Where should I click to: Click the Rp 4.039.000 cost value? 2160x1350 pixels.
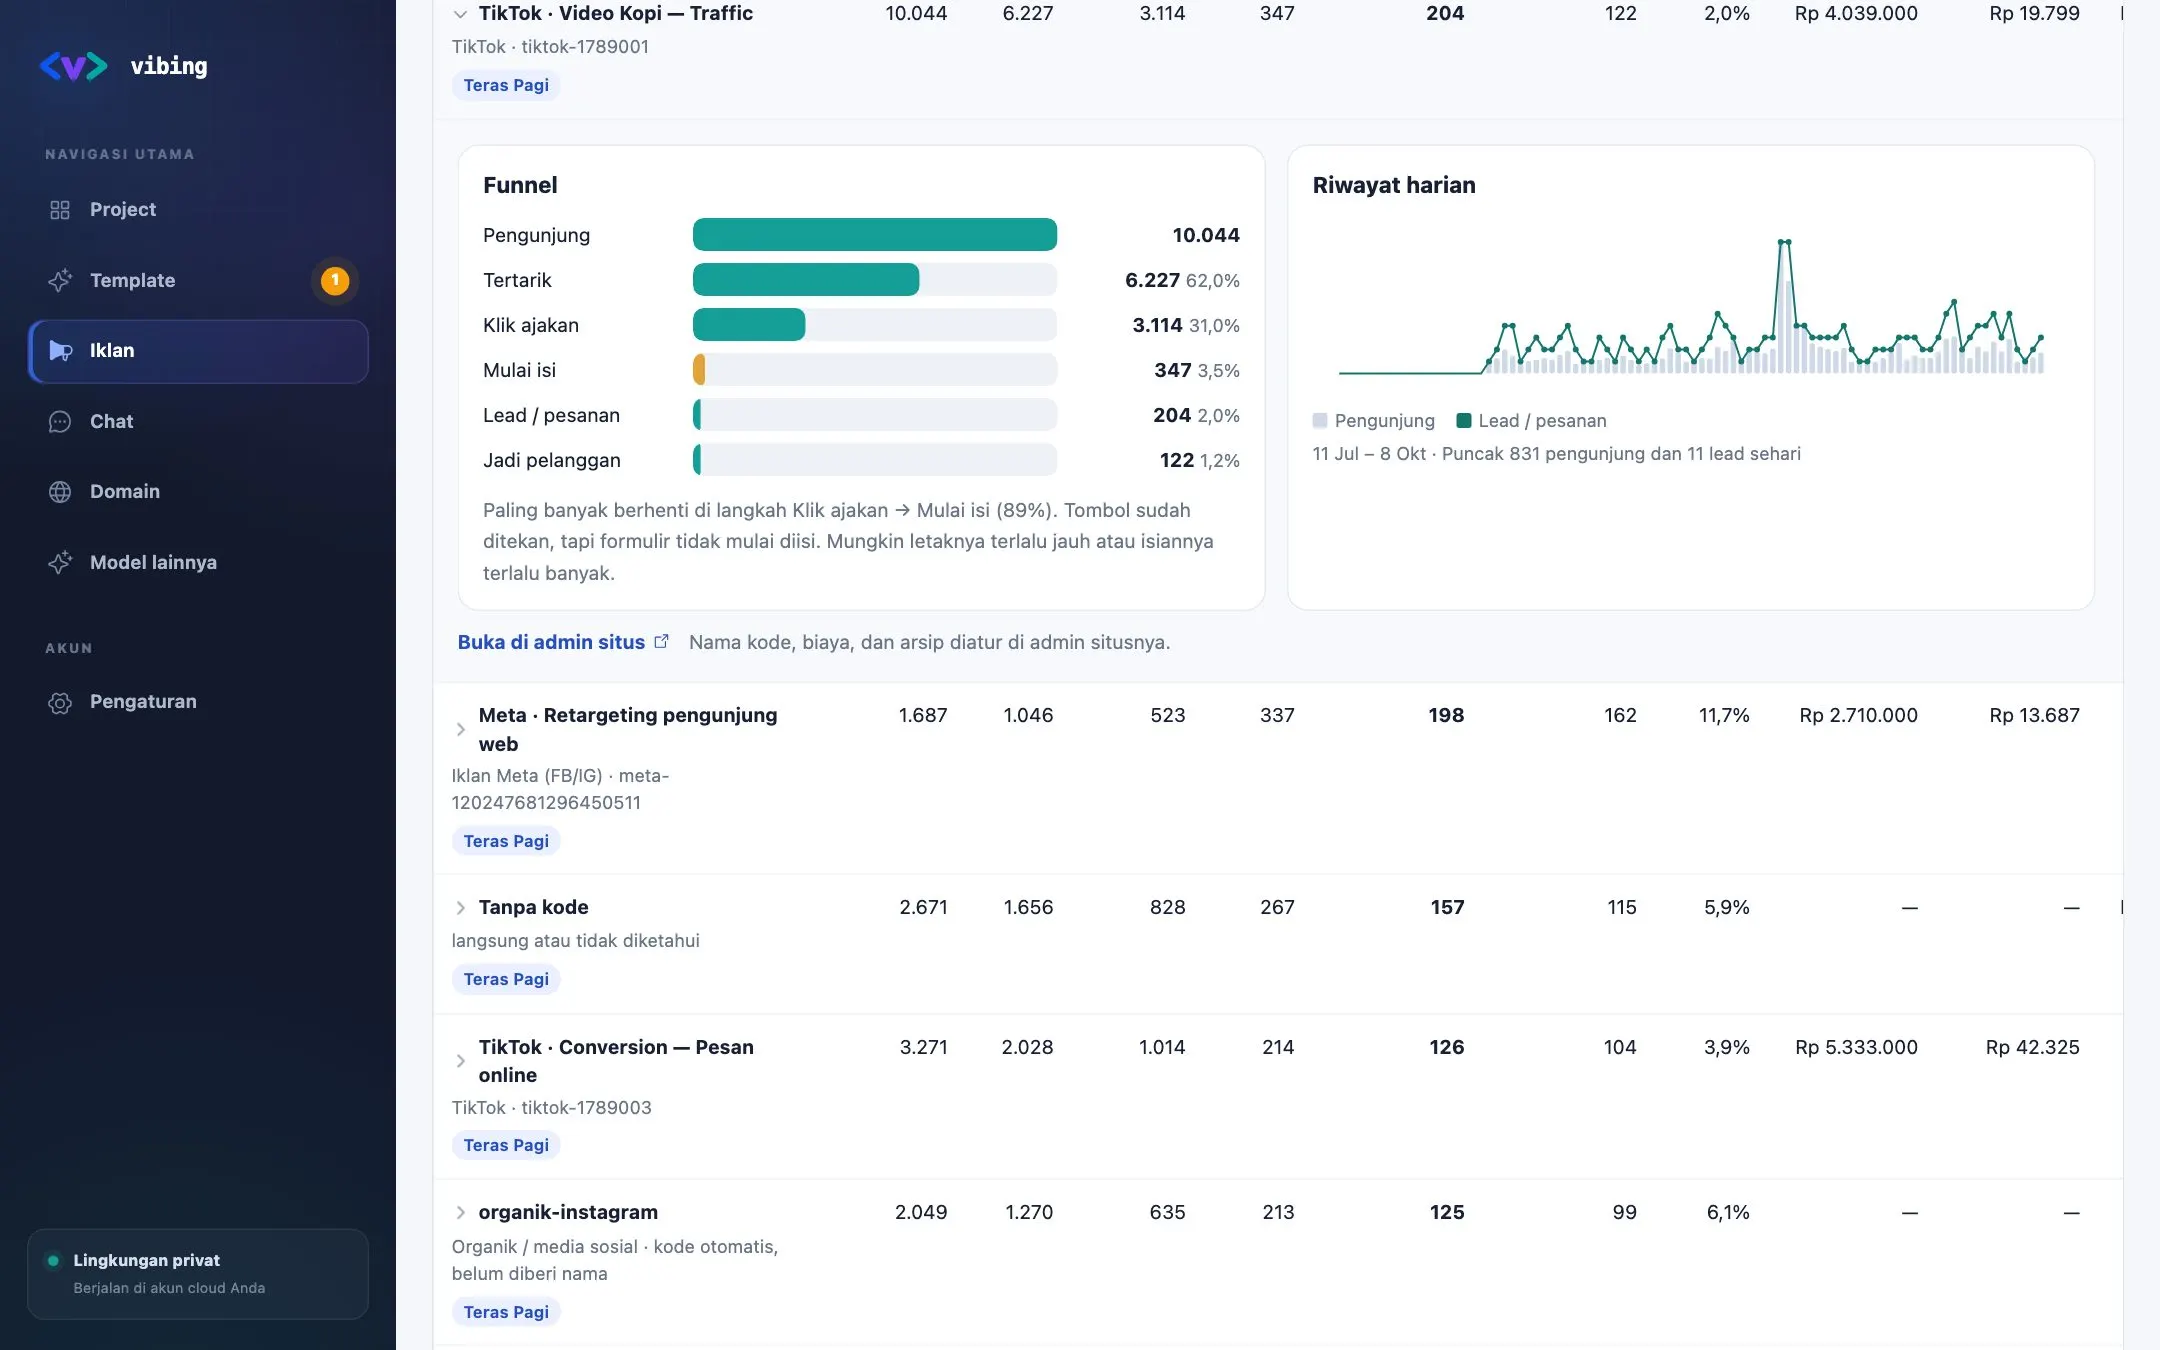pyautogui.click(x=1856, y=14)
